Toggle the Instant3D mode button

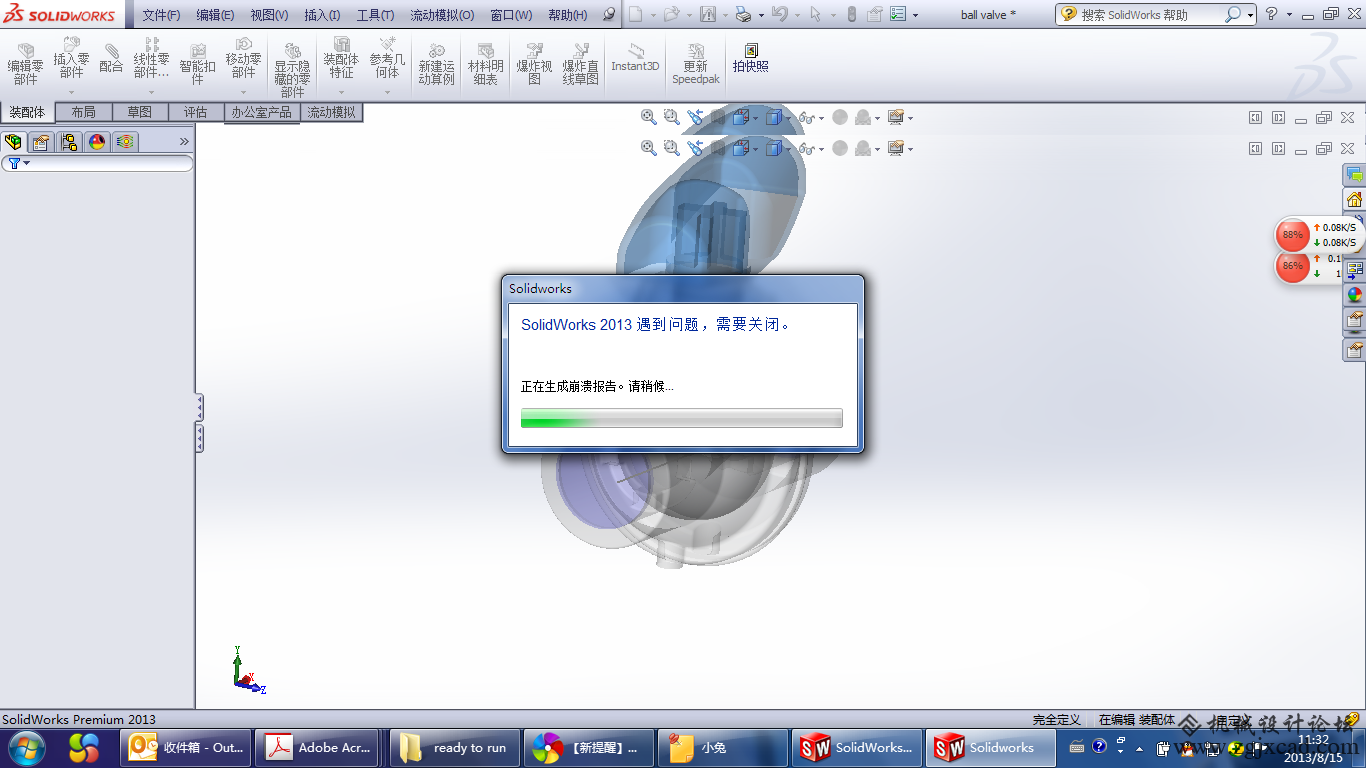636,57
